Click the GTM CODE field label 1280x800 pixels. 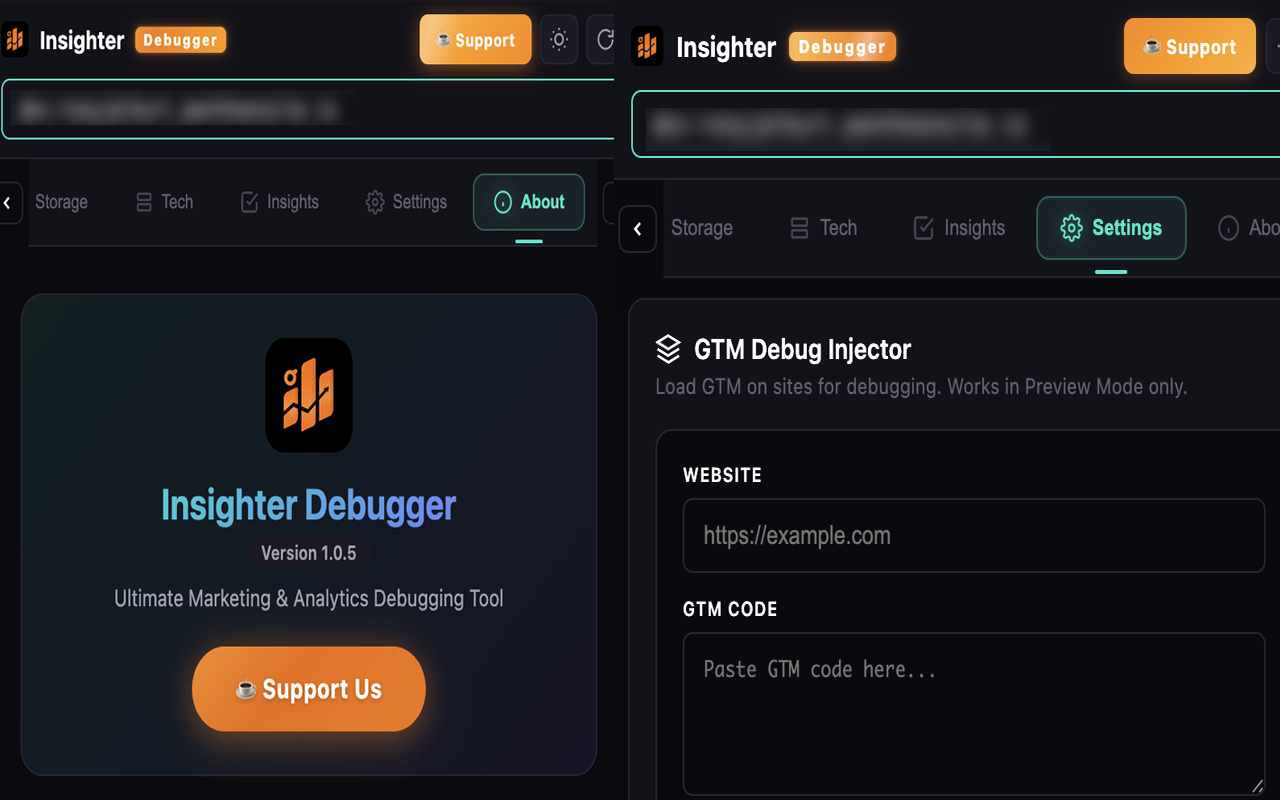coord(730,609)
